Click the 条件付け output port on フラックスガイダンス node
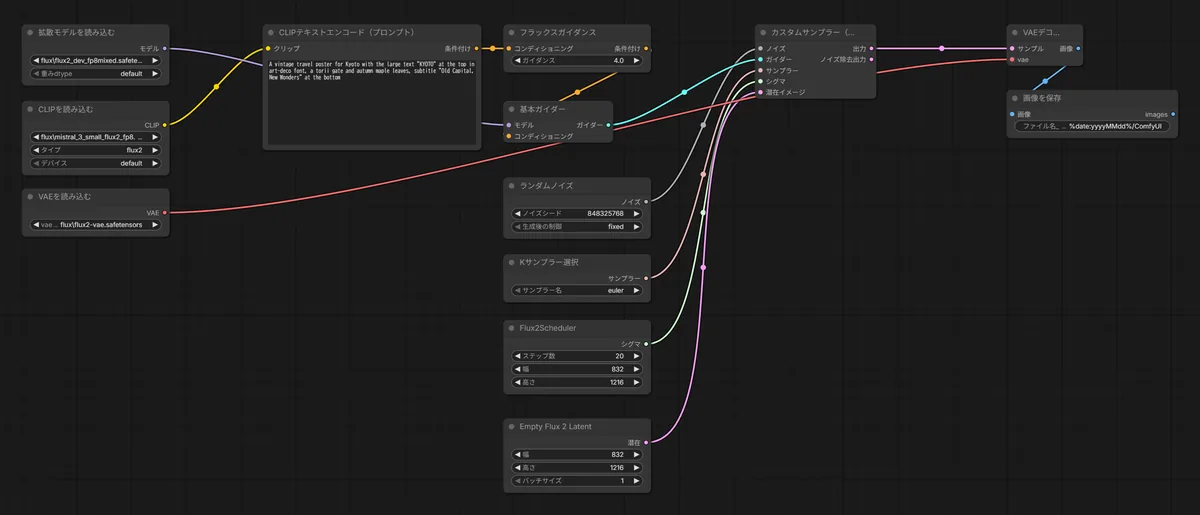This screenshot has width=1200, height=515. pos(647,48)
